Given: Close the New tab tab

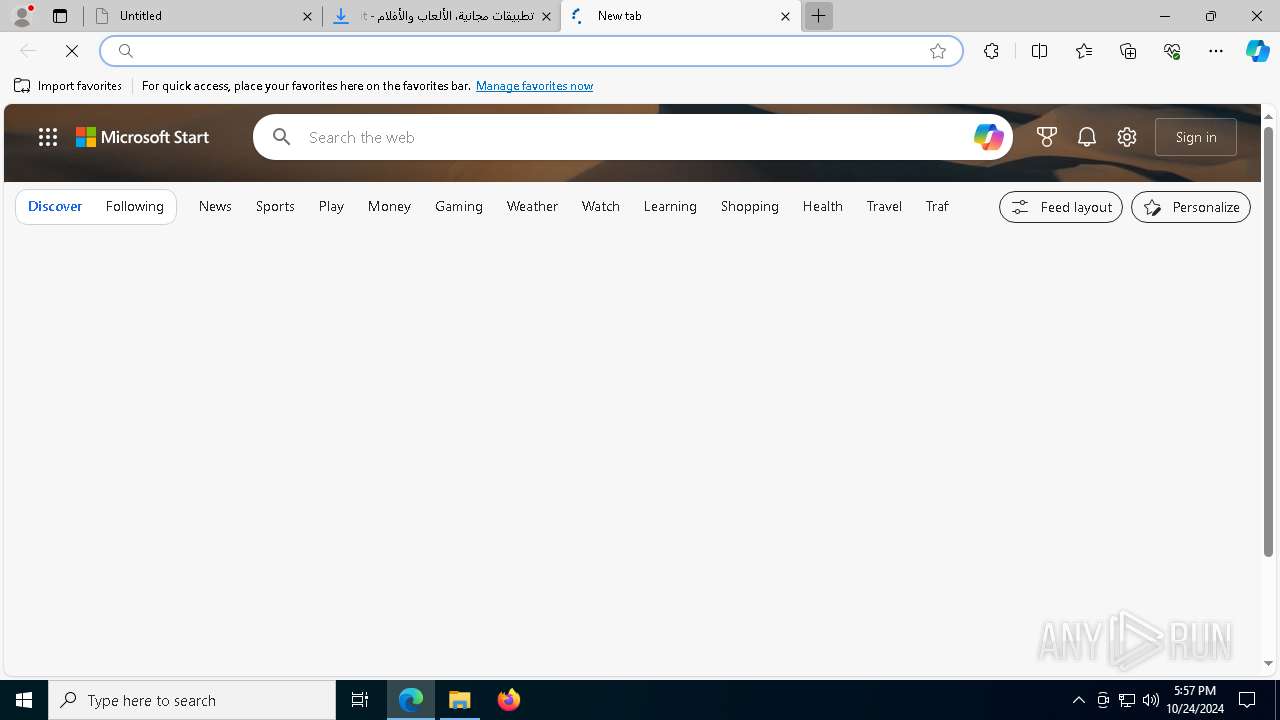Looking at the screenshot, I should click(785, 16).
